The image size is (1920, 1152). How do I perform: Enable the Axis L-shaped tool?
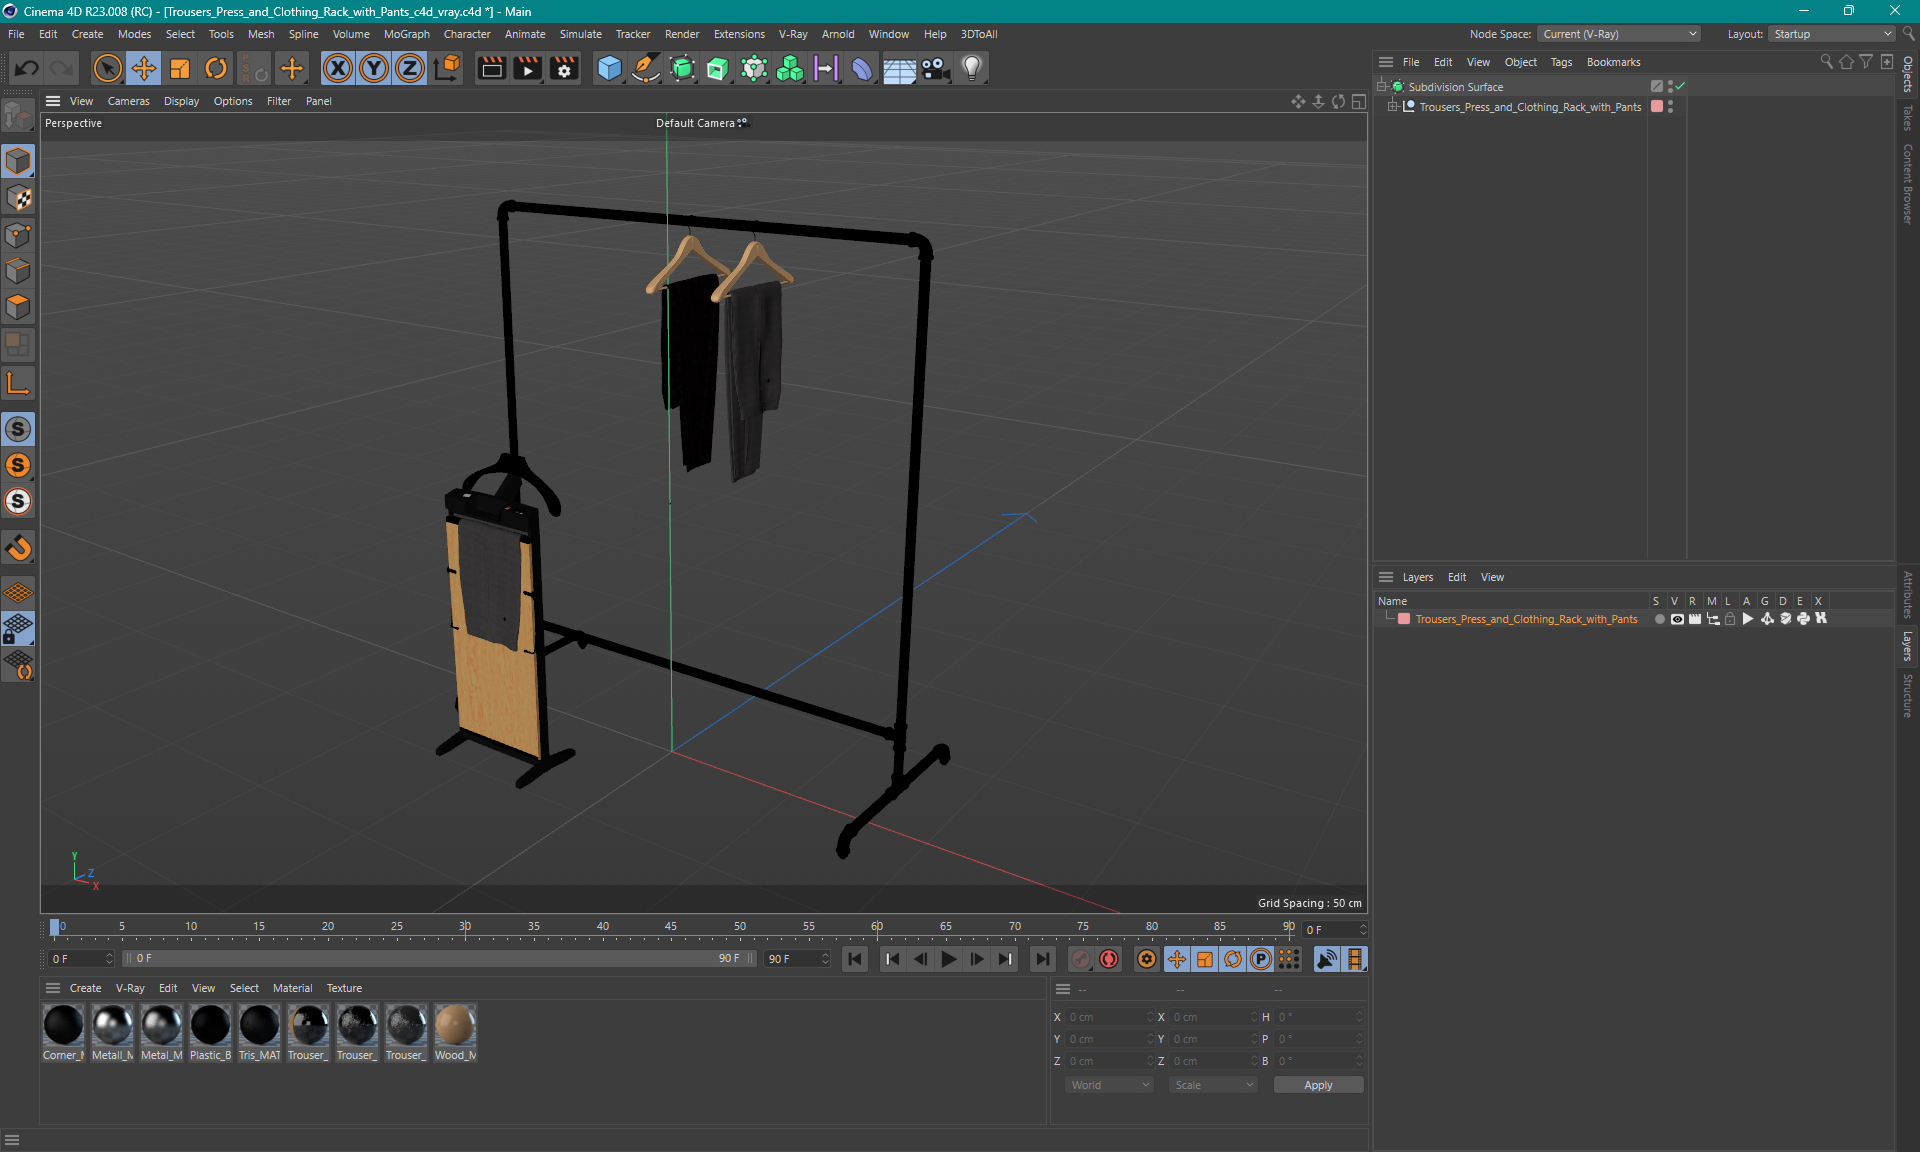pos(18,383)
